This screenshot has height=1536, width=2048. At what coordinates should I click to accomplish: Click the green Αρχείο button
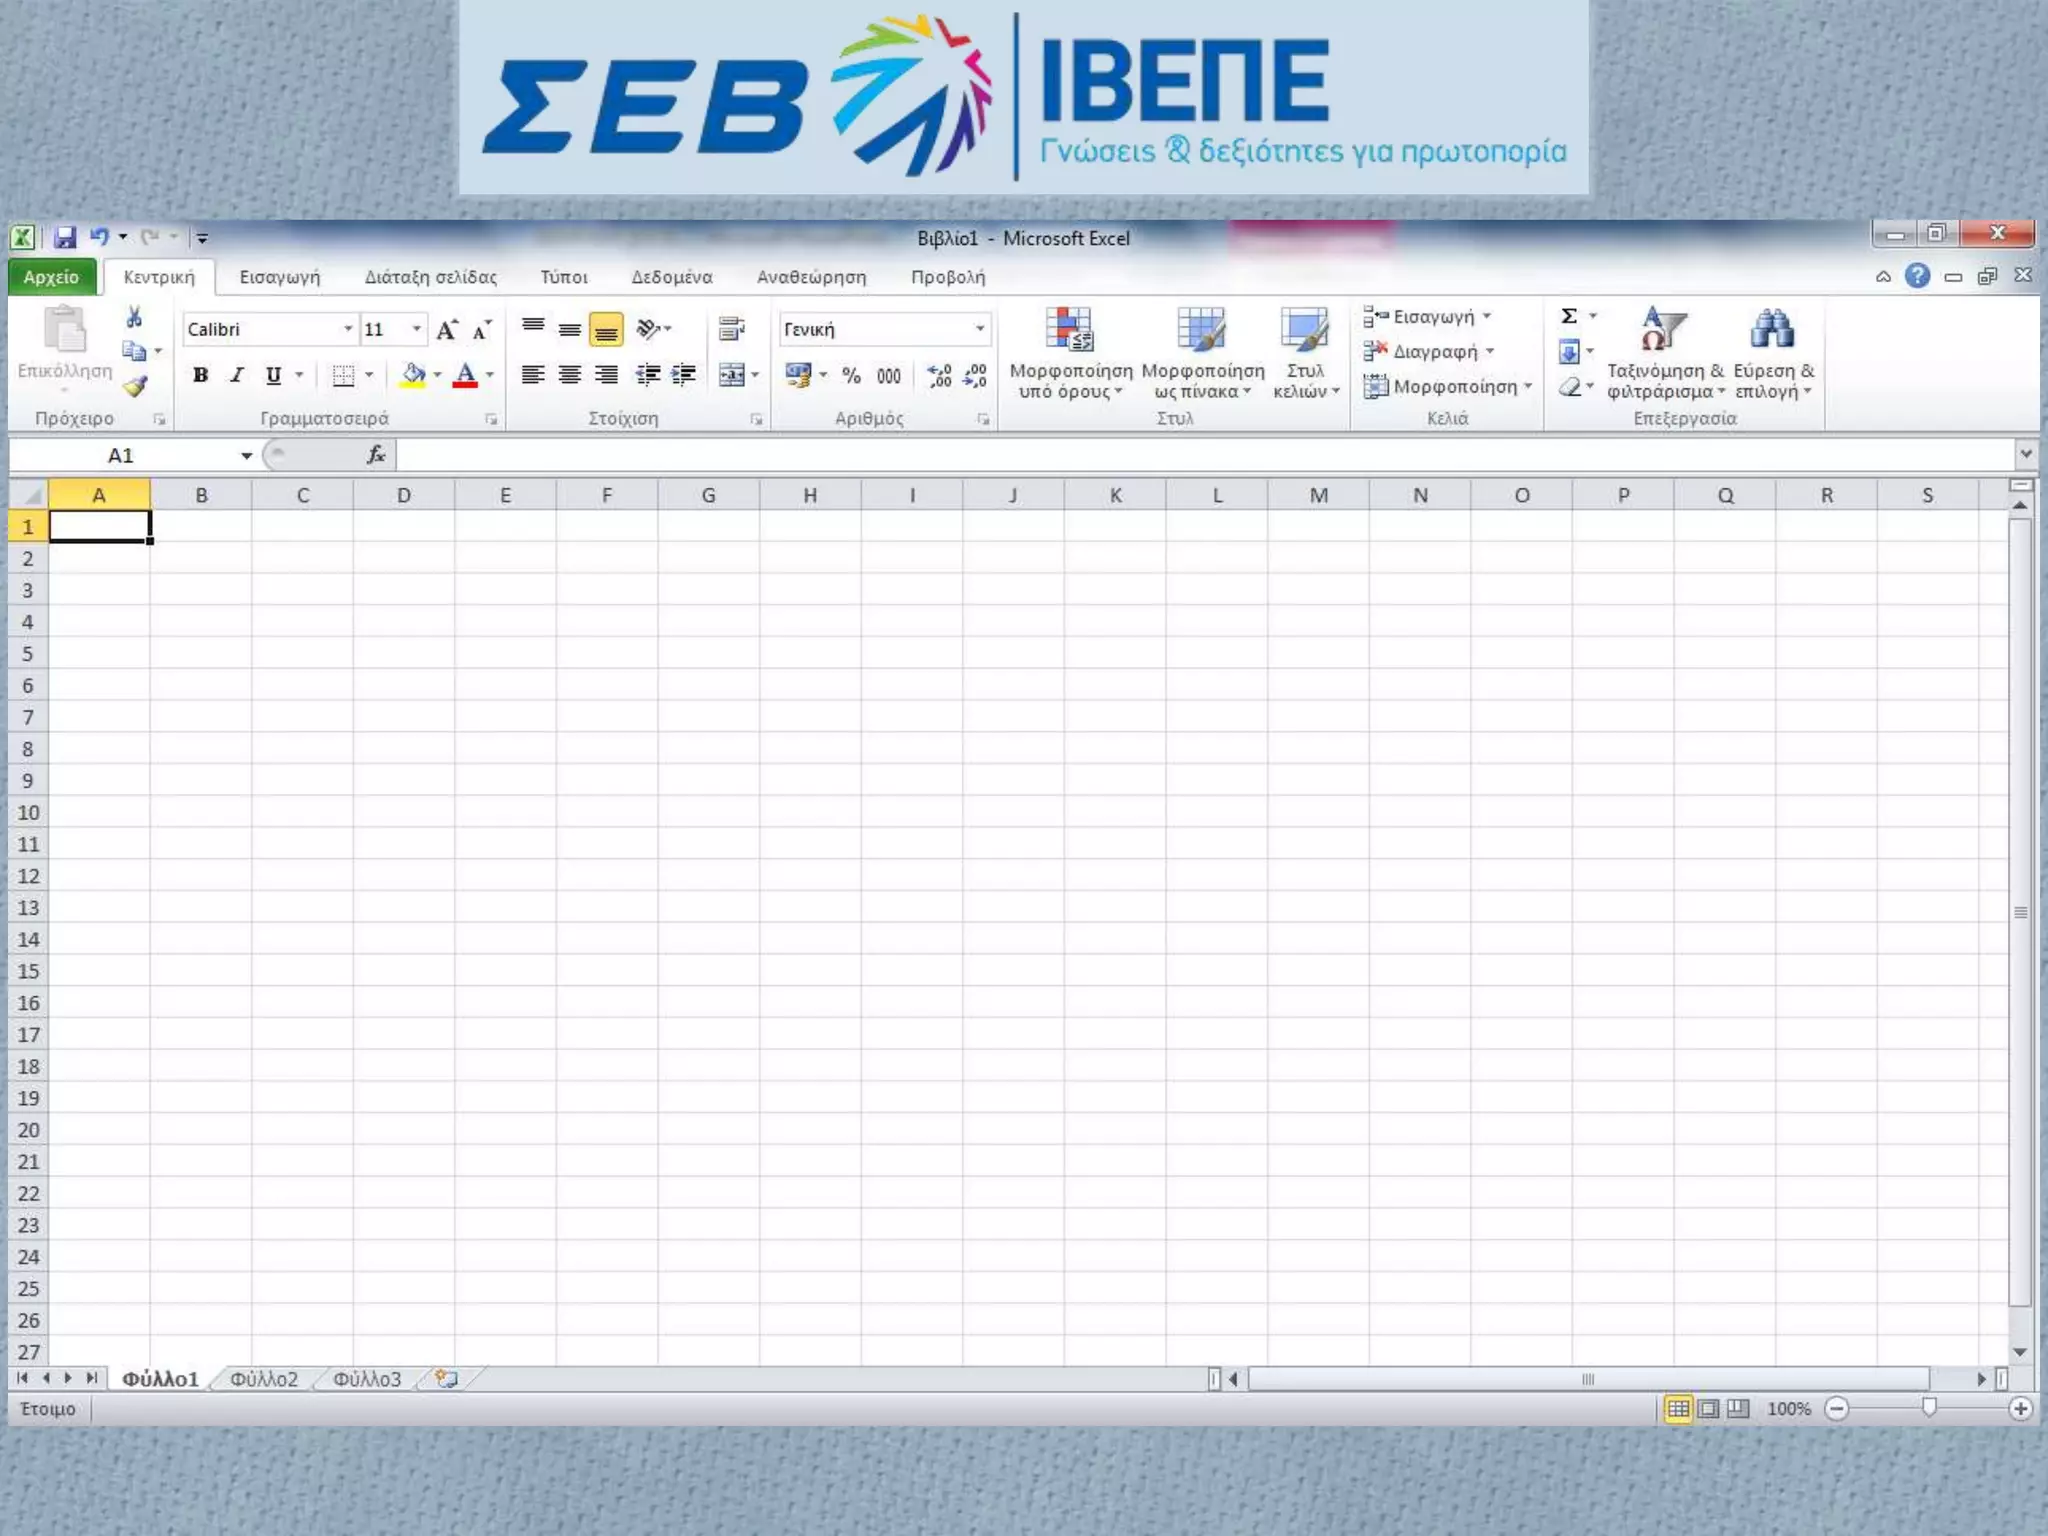(x=51, y=277)
